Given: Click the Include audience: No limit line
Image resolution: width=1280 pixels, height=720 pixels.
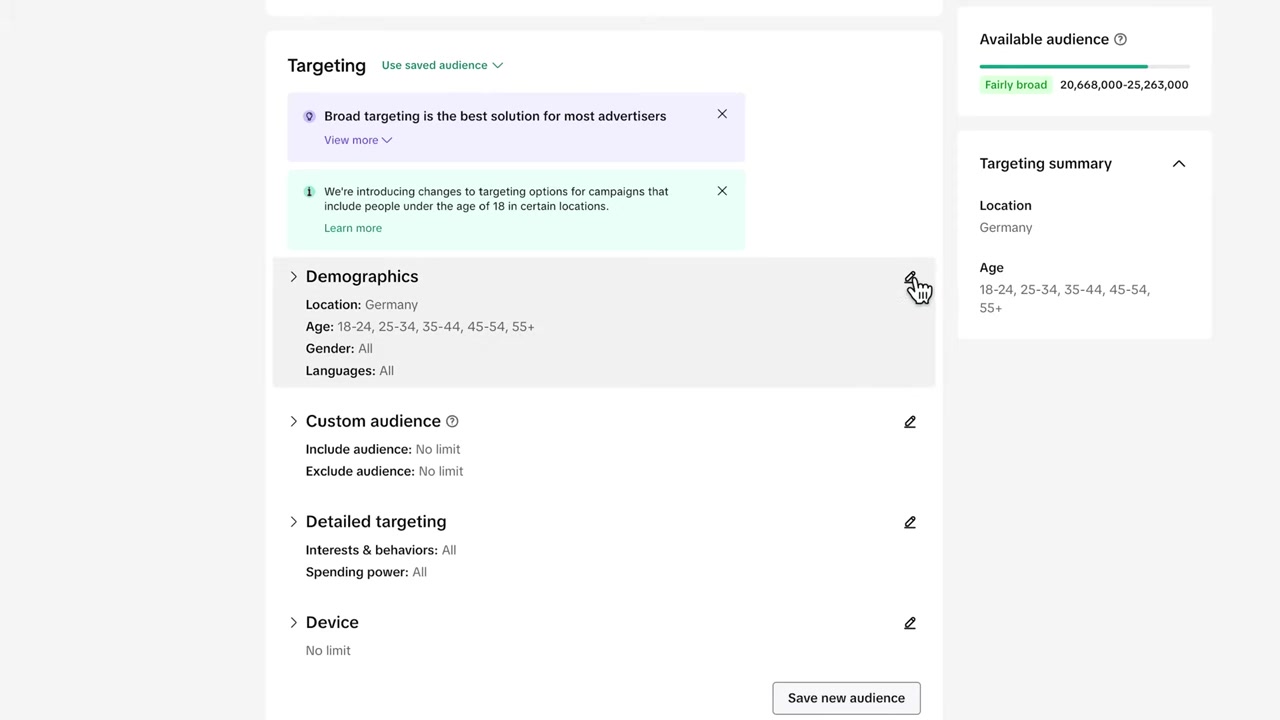Looking at the screenshot, I should (x=383, y=450).
